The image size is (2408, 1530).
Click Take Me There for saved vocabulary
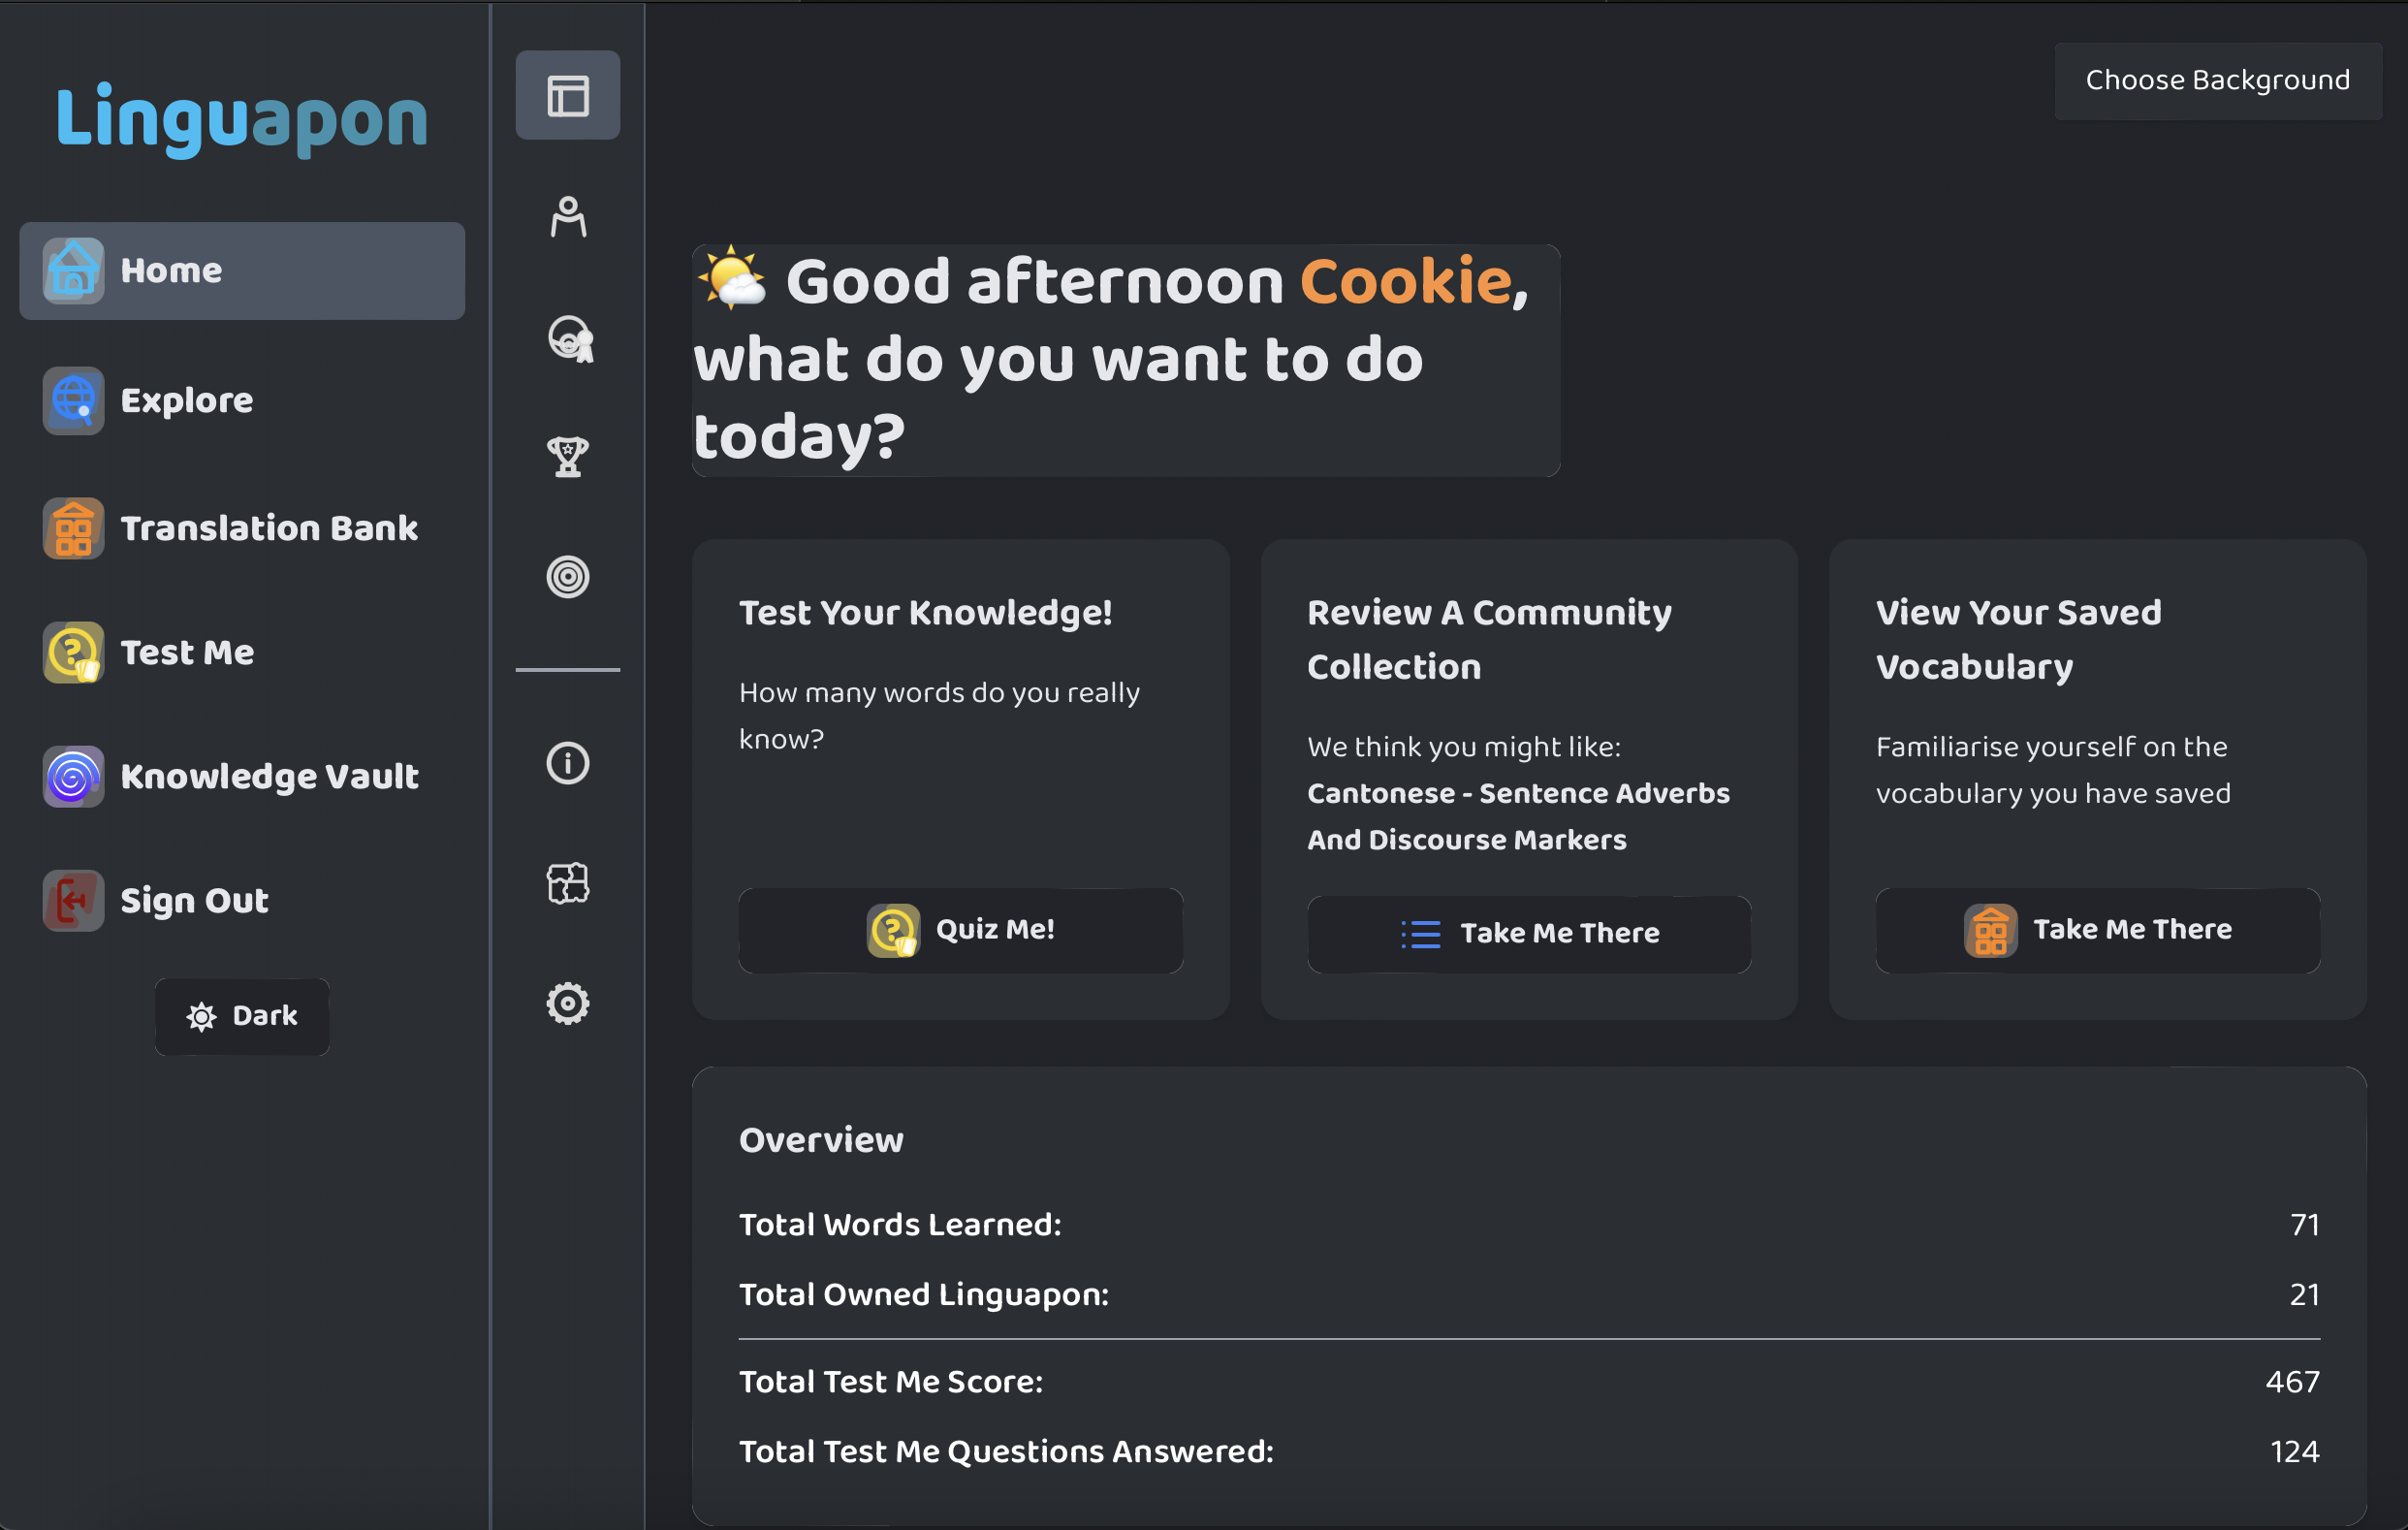[2097, 929]
